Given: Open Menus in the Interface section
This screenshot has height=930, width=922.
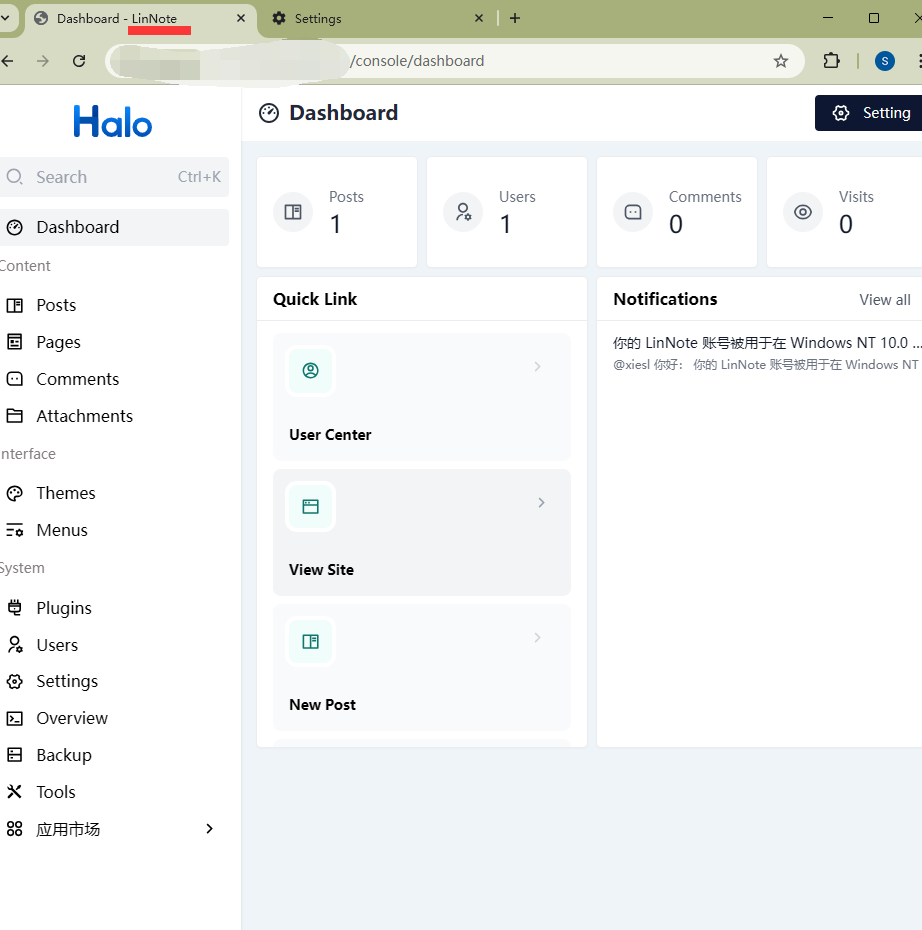Looking at the screenshot, I should [x=62, y=530].
